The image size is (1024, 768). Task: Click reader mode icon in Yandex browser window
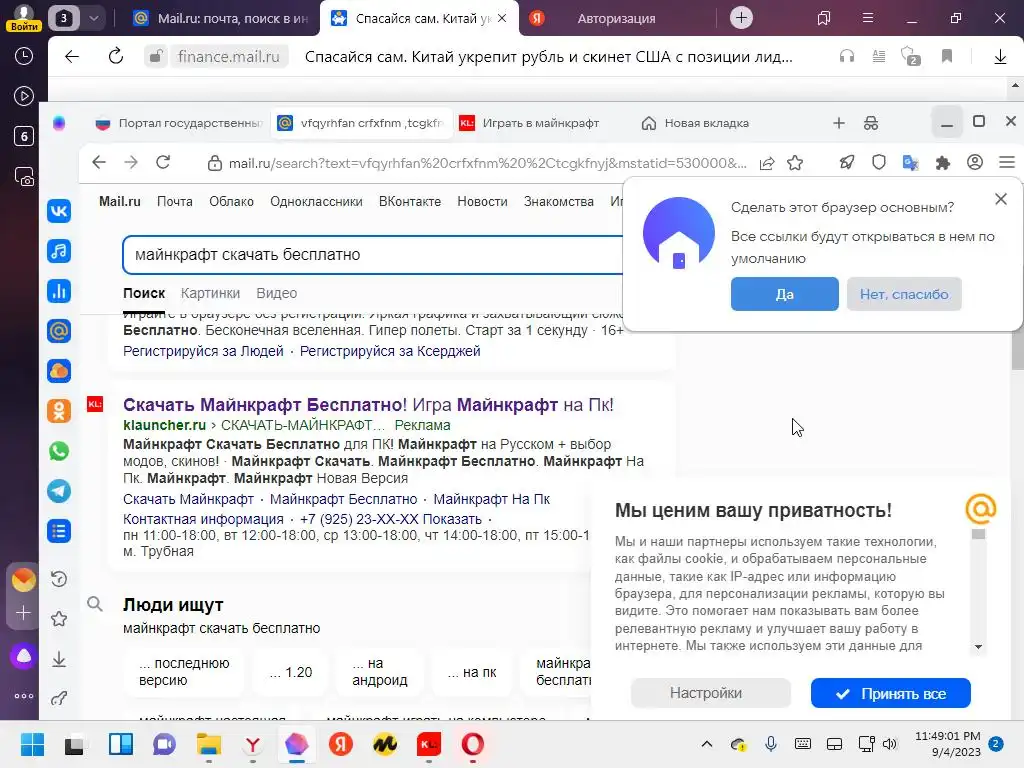pyautogui.click(x=879, y=57)
